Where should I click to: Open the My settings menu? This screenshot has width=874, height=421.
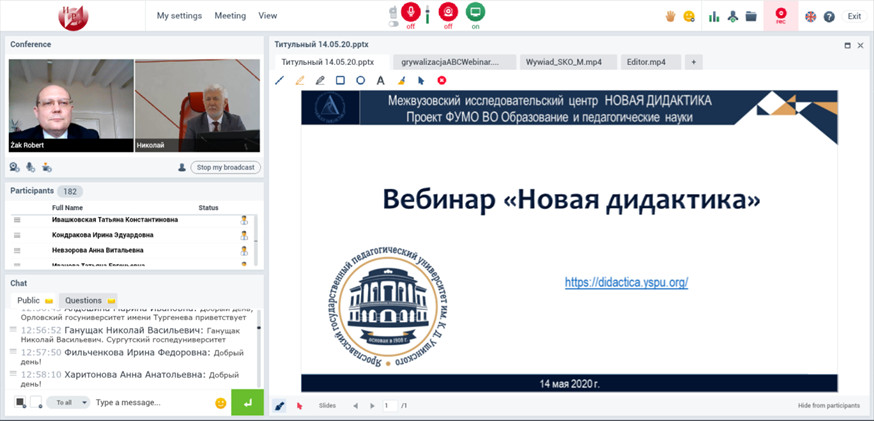coord(179,16)
